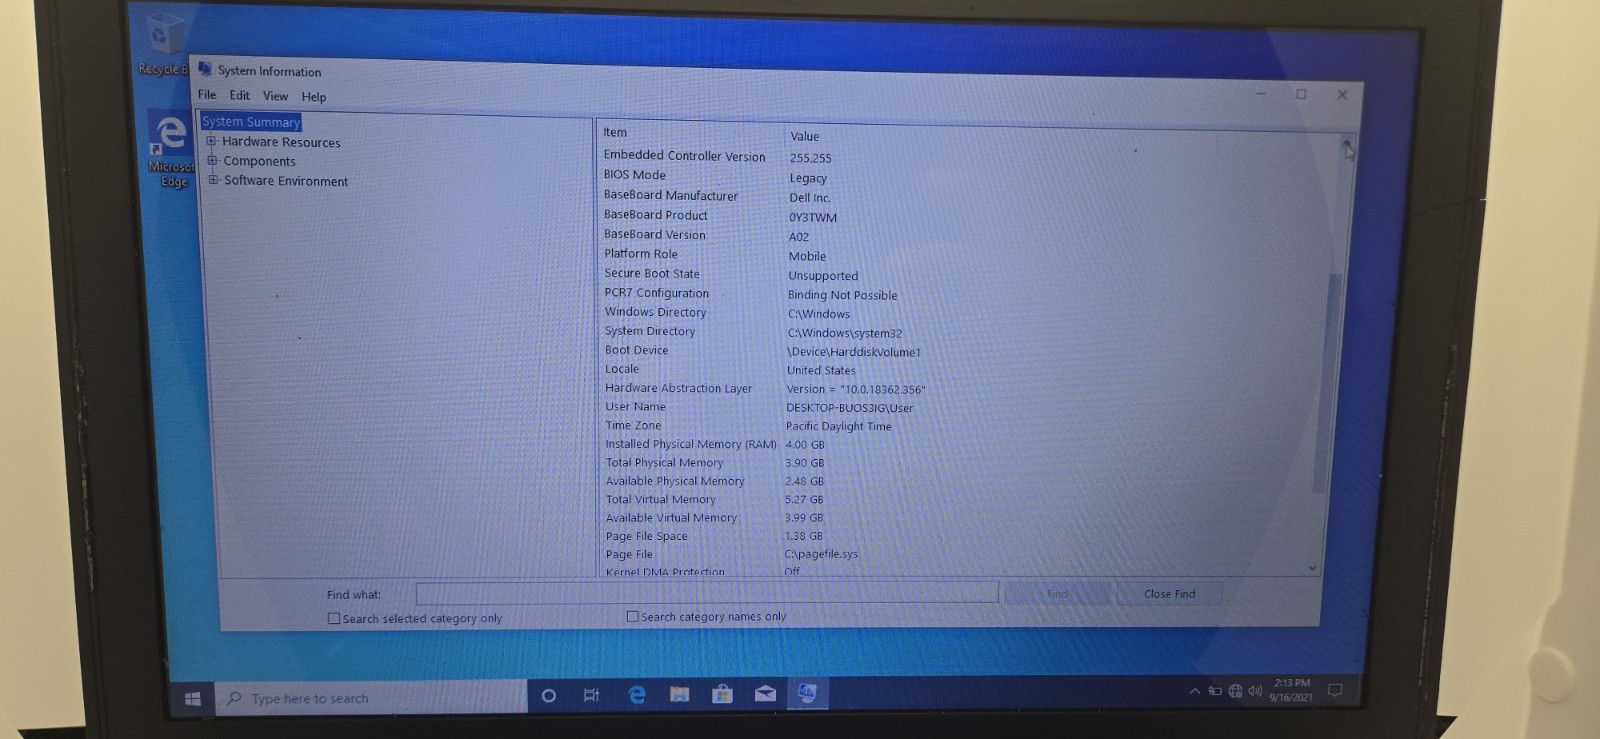Click the Cortana circle icon
Screen dimensions: 1600x739
pyautogui.click(x=548, y=696)
